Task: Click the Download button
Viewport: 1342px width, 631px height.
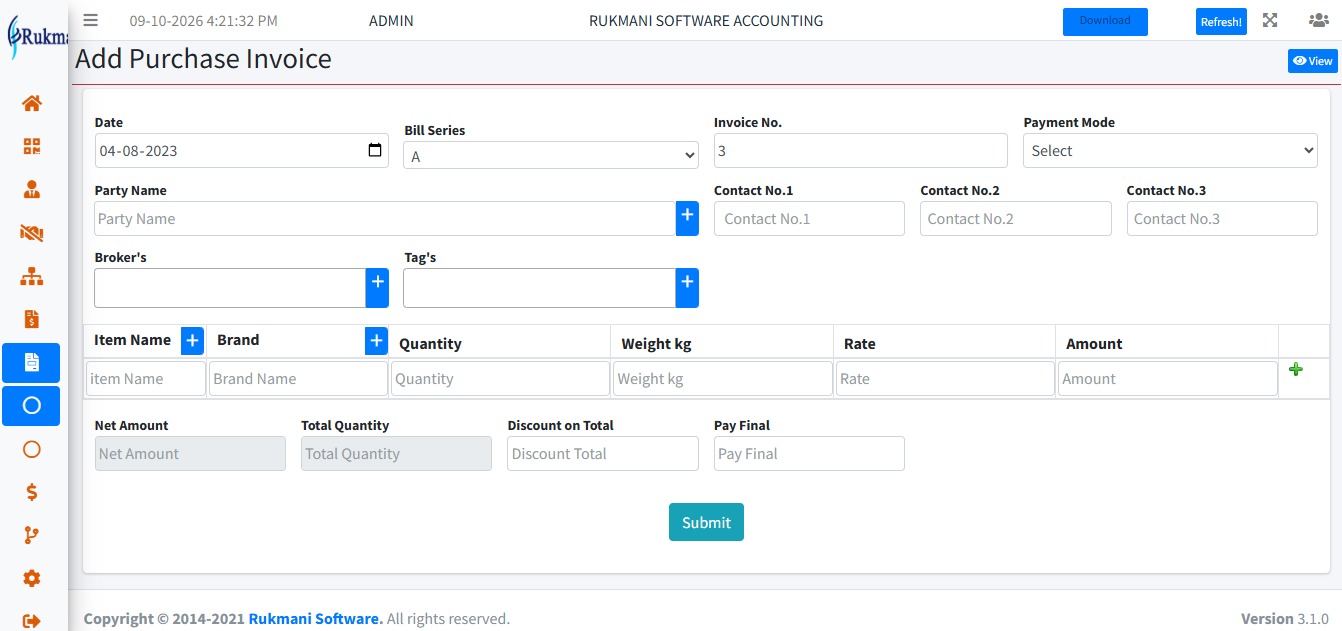Action: 1105,21
